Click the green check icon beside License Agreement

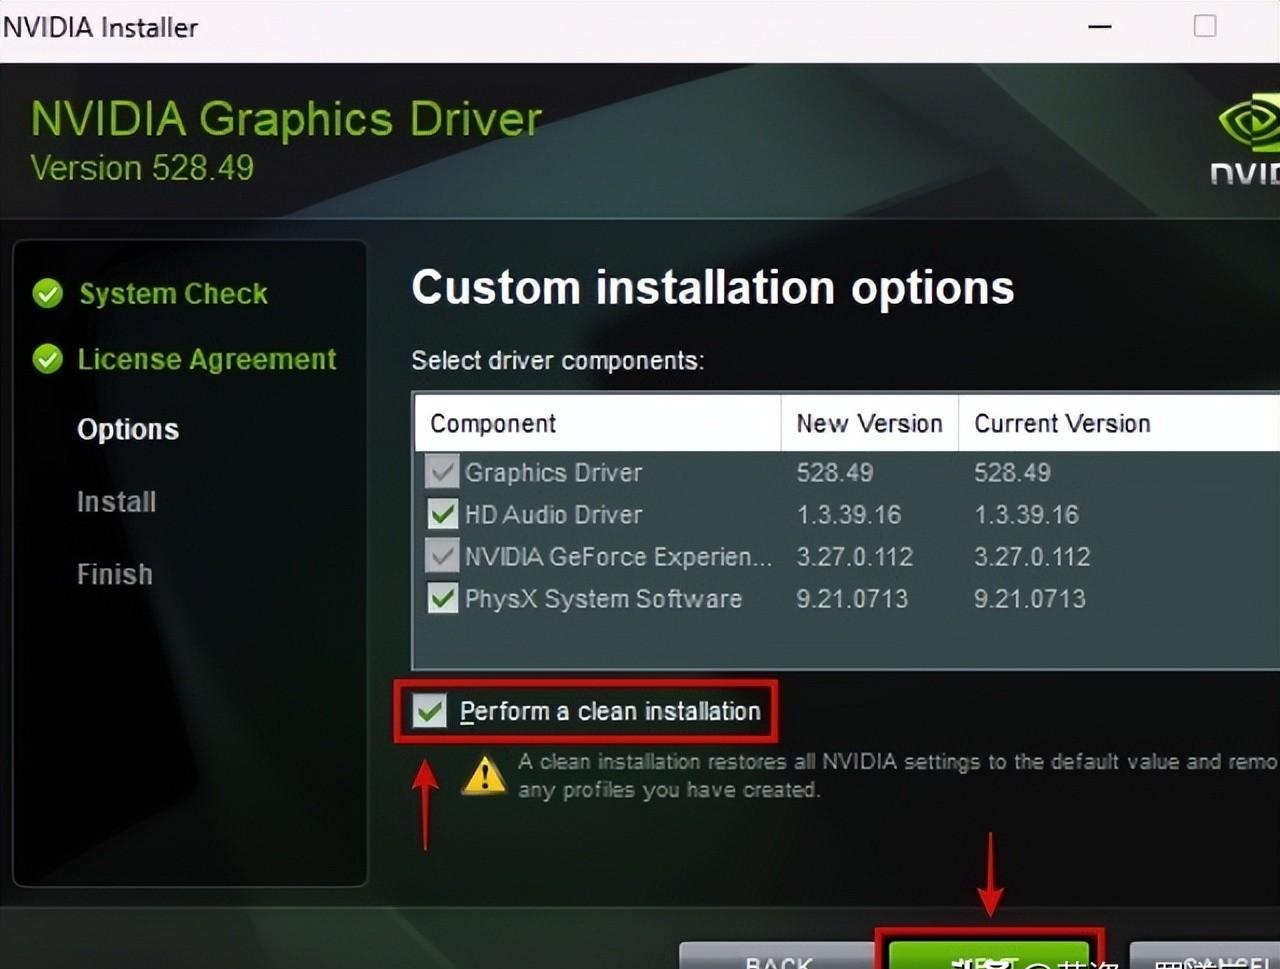pyautogui.click(x=47, y=358)
